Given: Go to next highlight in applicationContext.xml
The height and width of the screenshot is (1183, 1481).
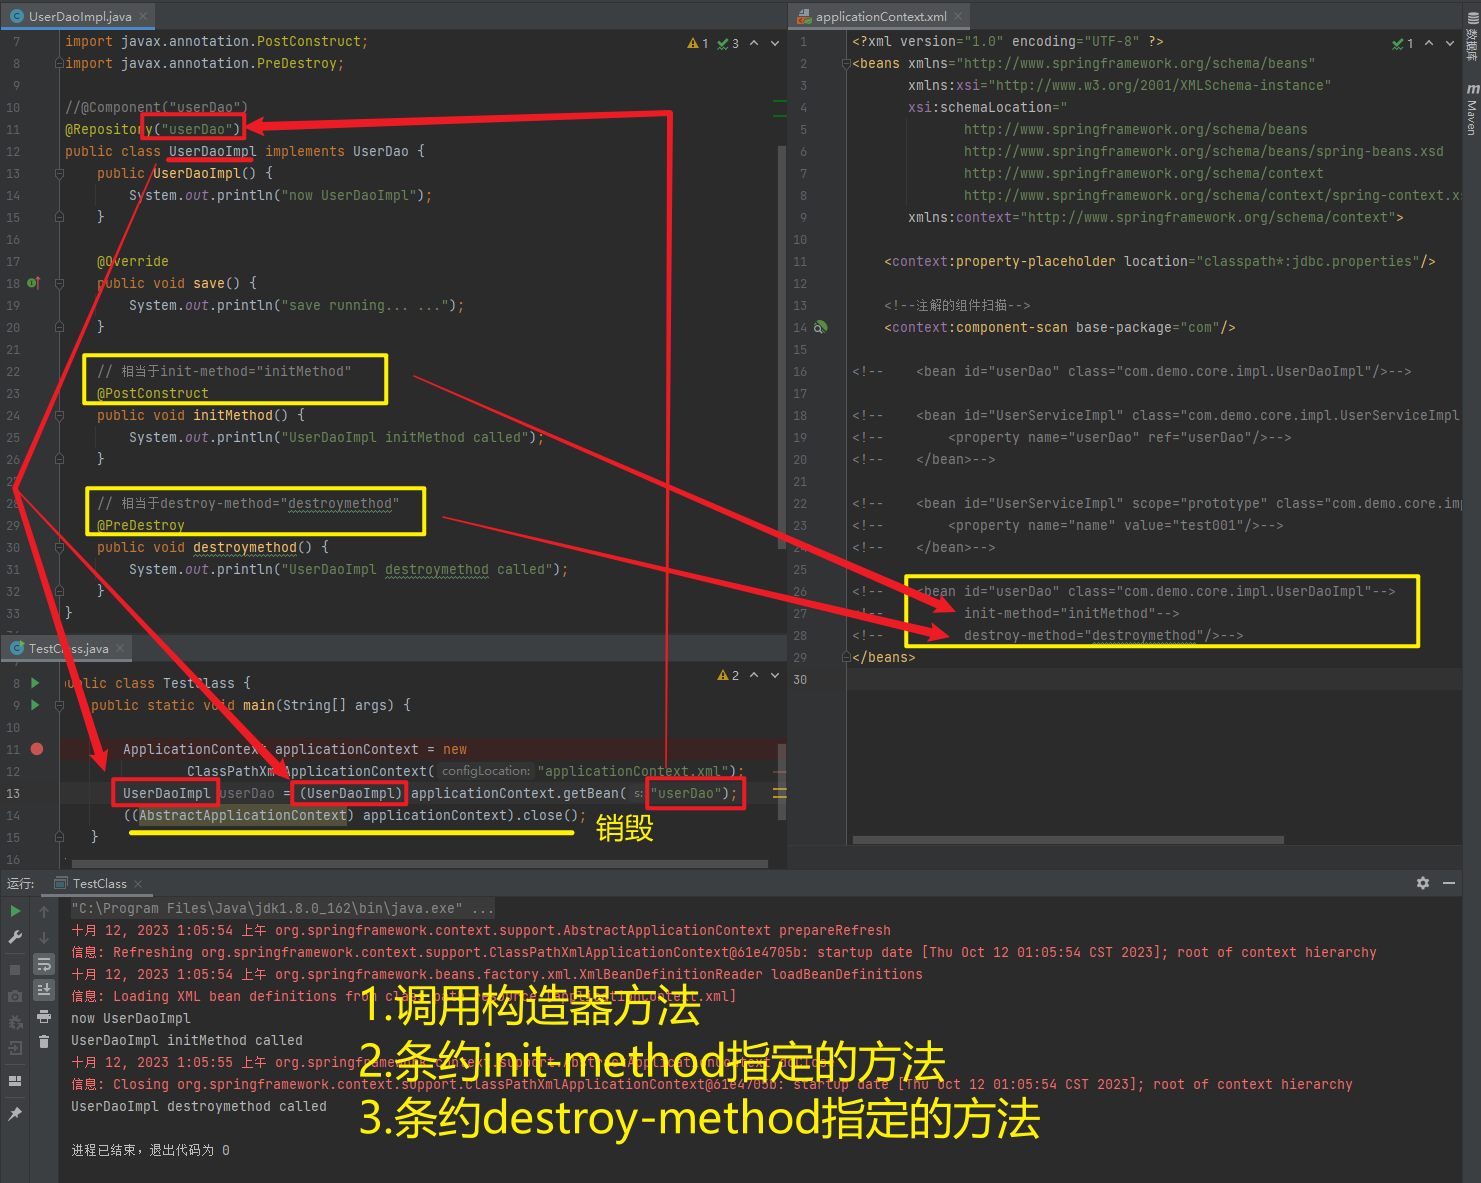Looking at the screenshot, I should tap(1450, 43).
